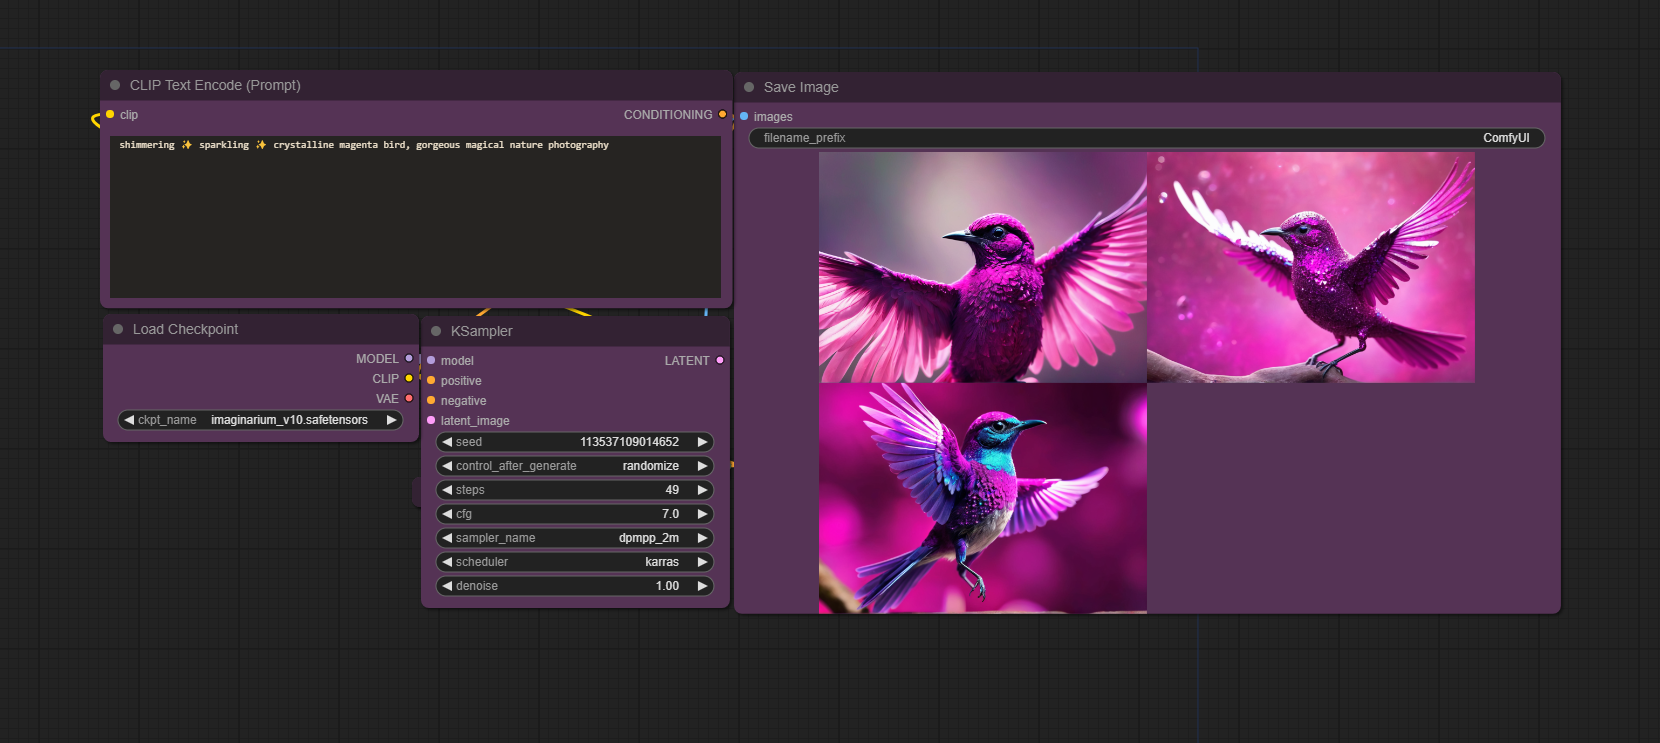This screenshot has width=1660, height=743.
Task: Click the CONDITIONING output socket dot
Action: pyautogui.click(x=722, y=115)
